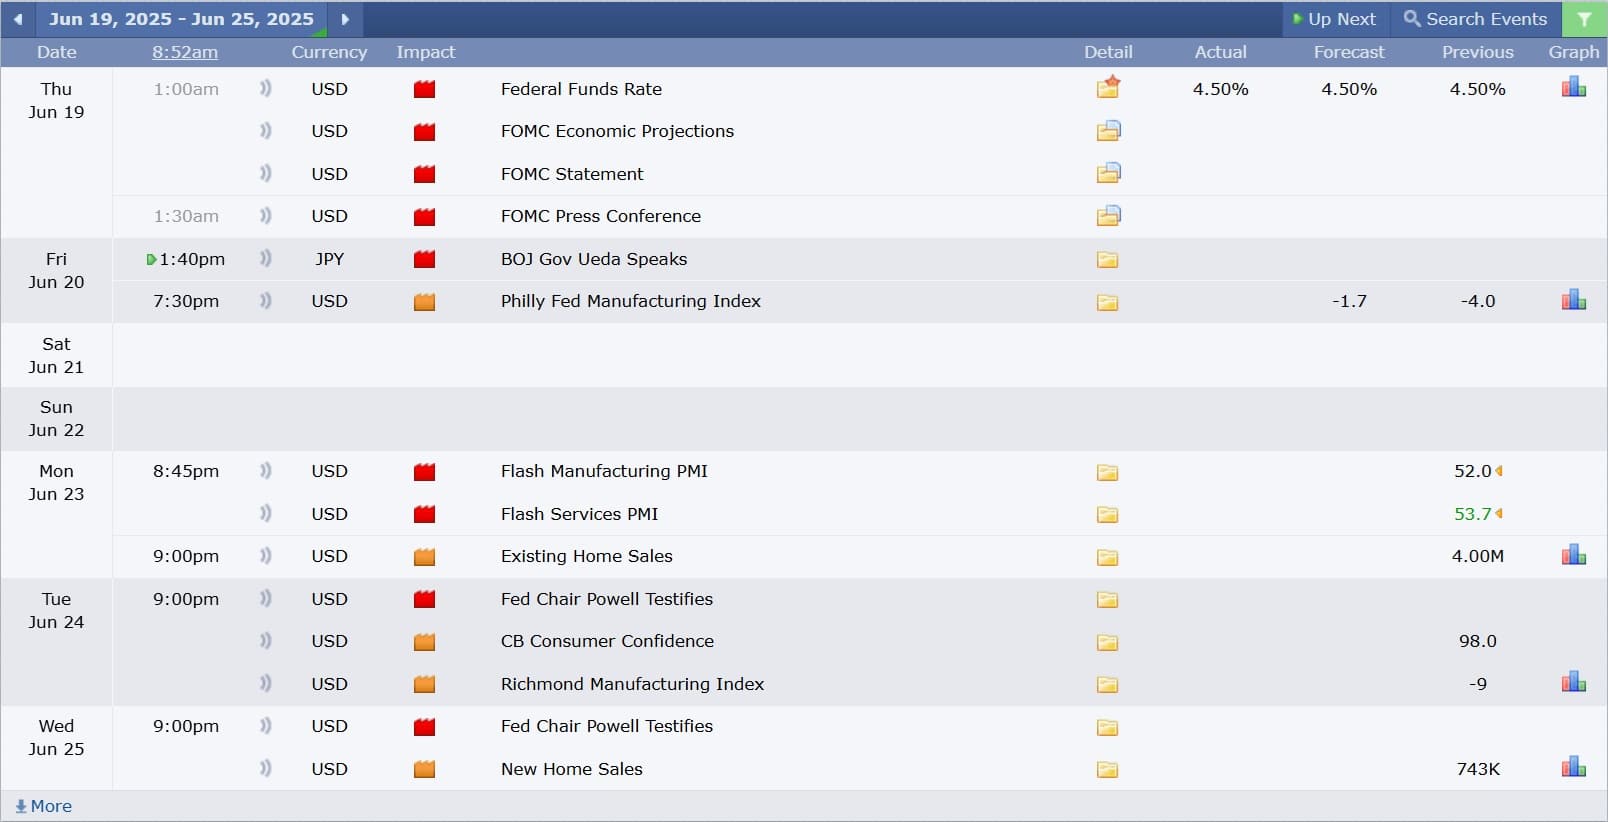1608x822 pixels.
Task: View Richmond Manufacturing Index graph
Action: pyautogui.click(x=1574, y=682)
